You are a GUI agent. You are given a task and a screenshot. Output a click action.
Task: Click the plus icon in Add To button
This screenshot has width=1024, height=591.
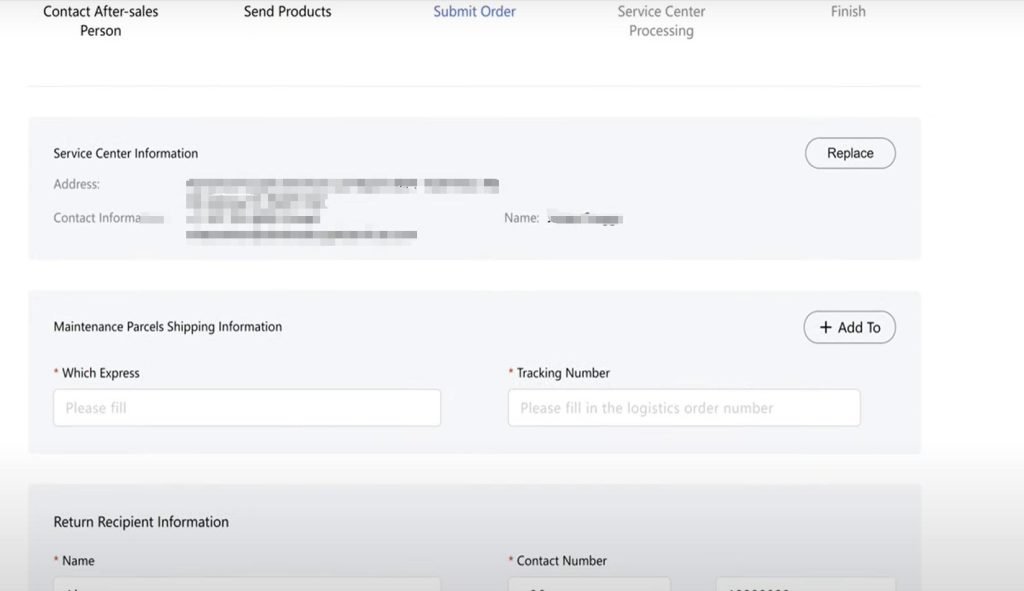pyautogui.click(x=825, y=327)
